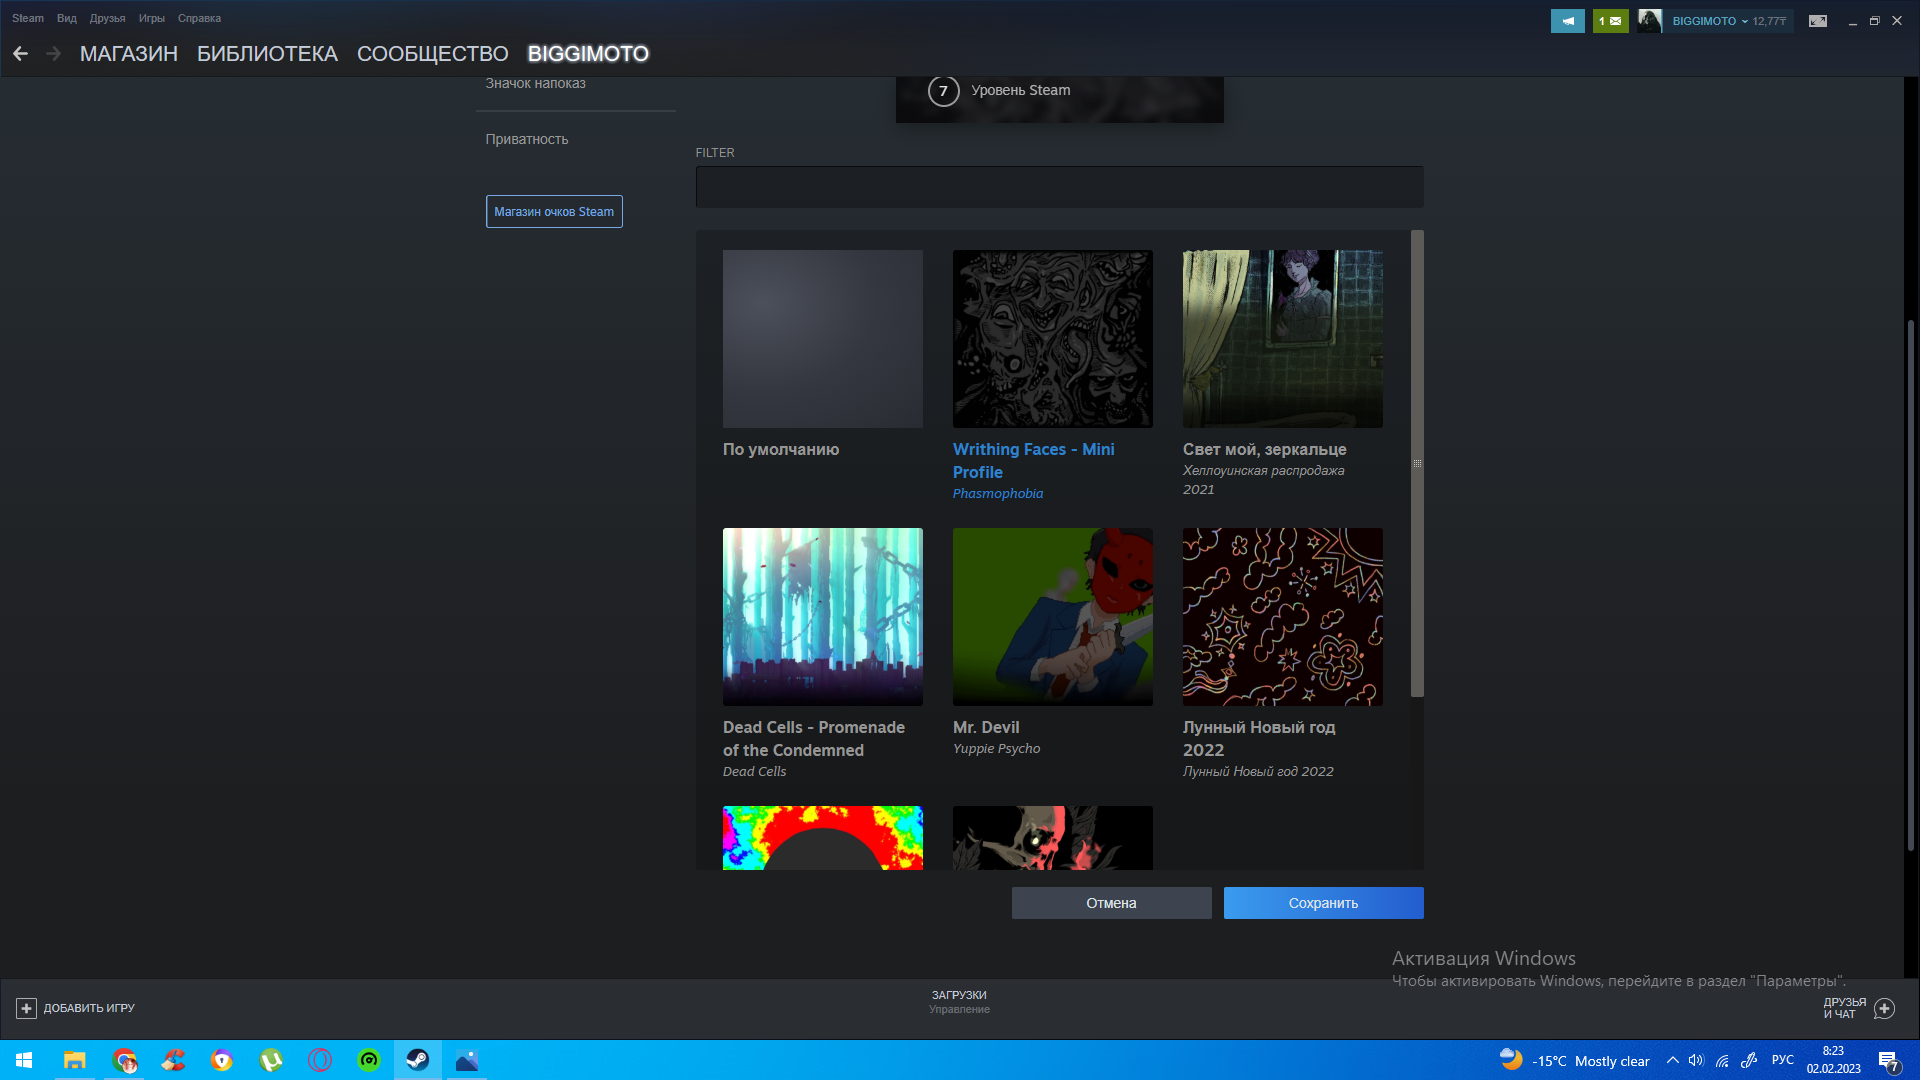Open the messages envelope notification
The height and width of the screenshot is (1080, 1920).
click(x=1610, y=21)
